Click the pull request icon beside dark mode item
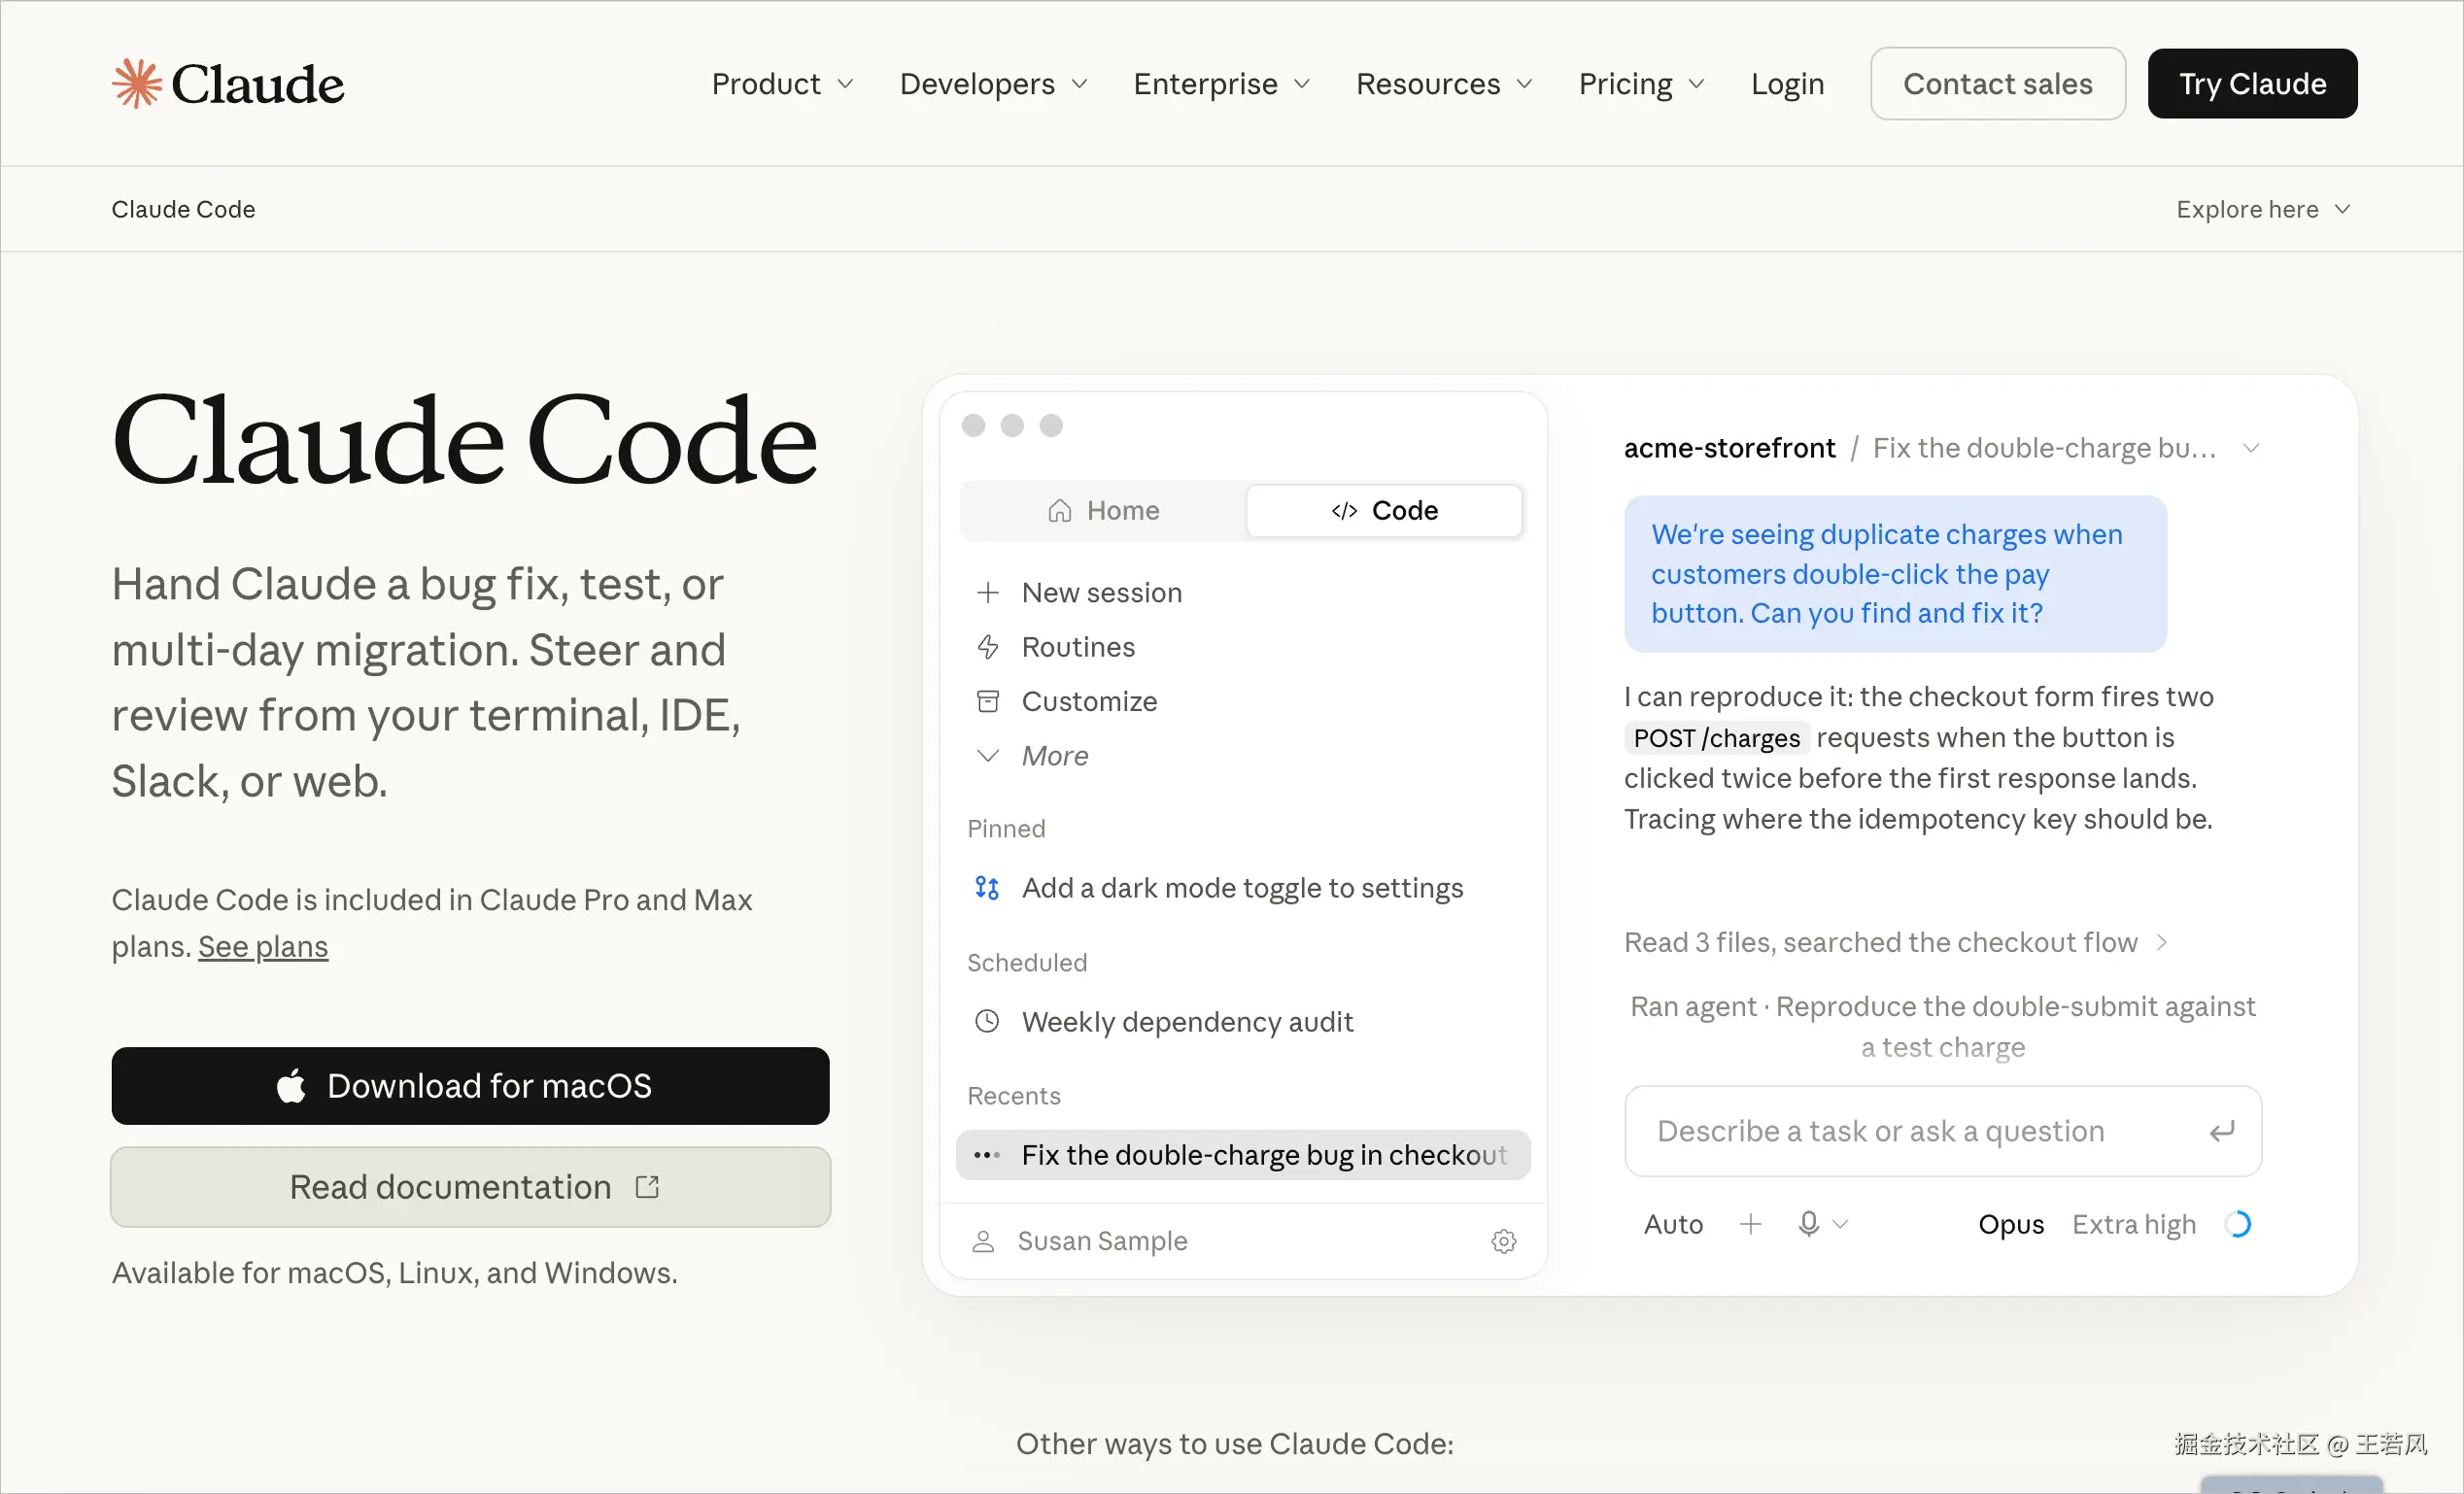The height and width of the screenshot is (1494, 2464). [x=987, y=888]
